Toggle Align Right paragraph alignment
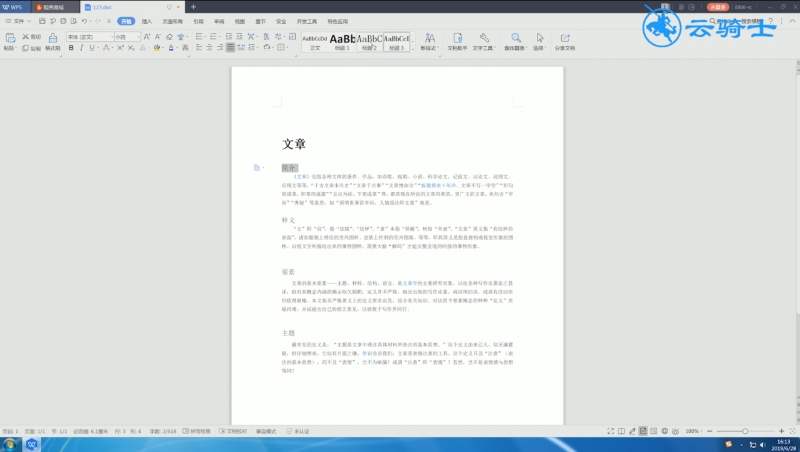 tap(220, 47)
